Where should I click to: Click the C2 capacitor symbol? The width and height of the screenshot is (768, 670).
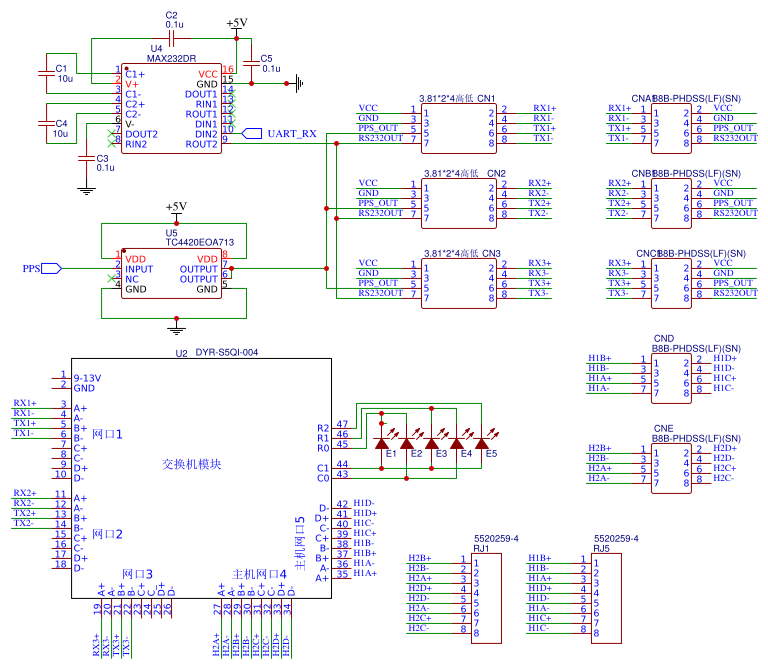tap(171, 38)
